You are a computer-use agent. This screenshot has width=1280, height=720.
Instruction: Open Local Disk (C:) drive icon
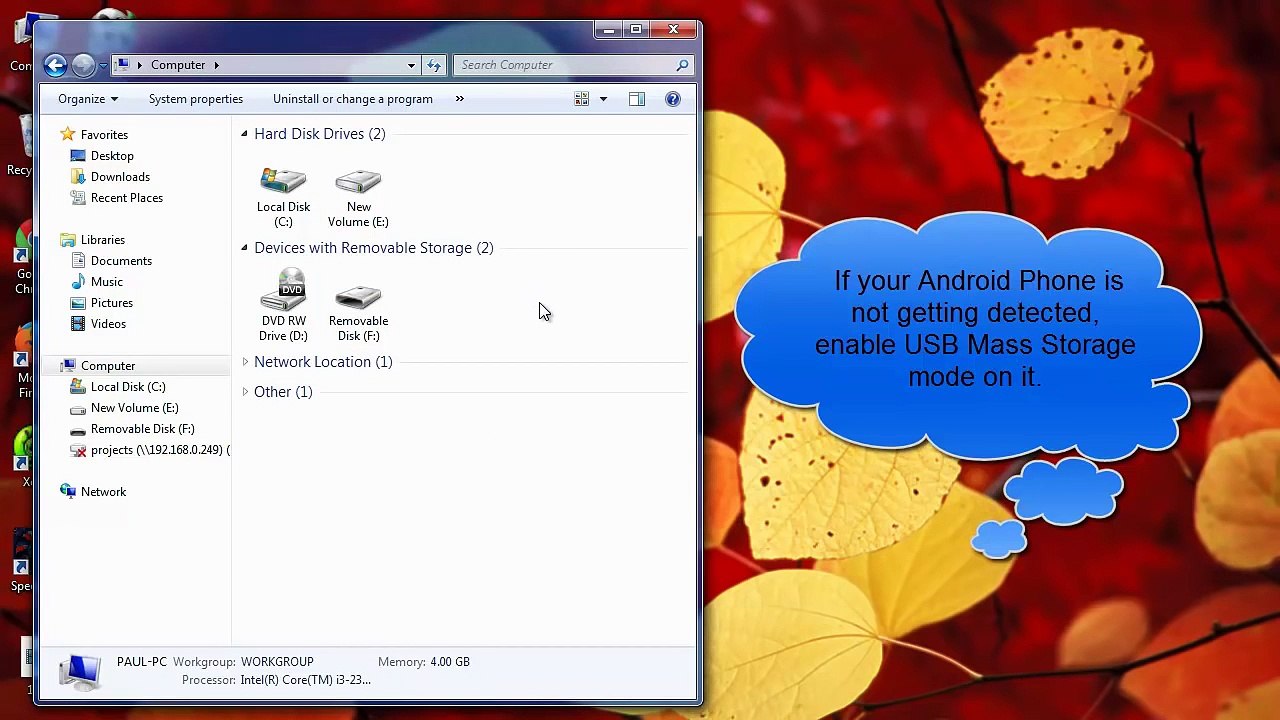point(283,198)
